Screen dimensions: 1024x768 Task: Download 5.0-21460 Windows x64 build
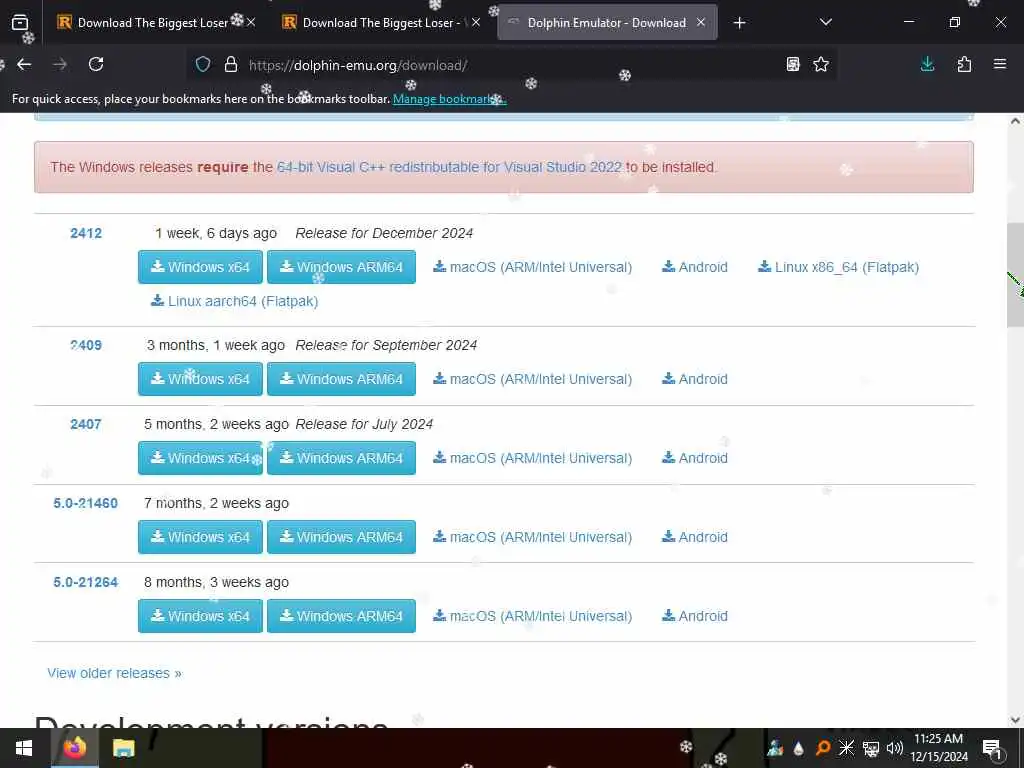pyautogui.click(x=200, y=537)
